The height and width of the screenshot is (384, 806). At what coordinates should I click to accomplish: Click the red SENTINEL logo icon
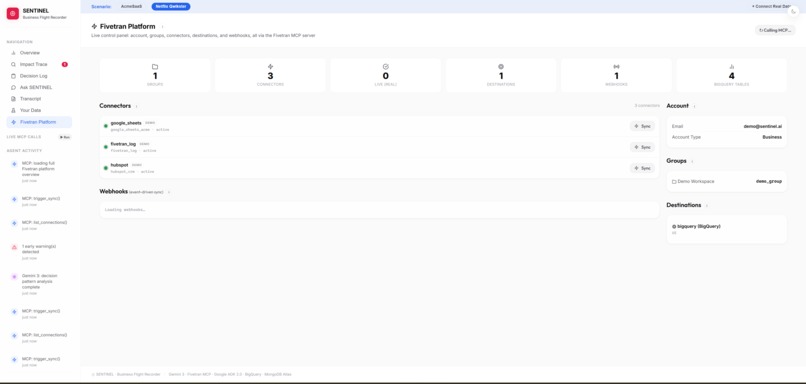[x=13, y=14]
